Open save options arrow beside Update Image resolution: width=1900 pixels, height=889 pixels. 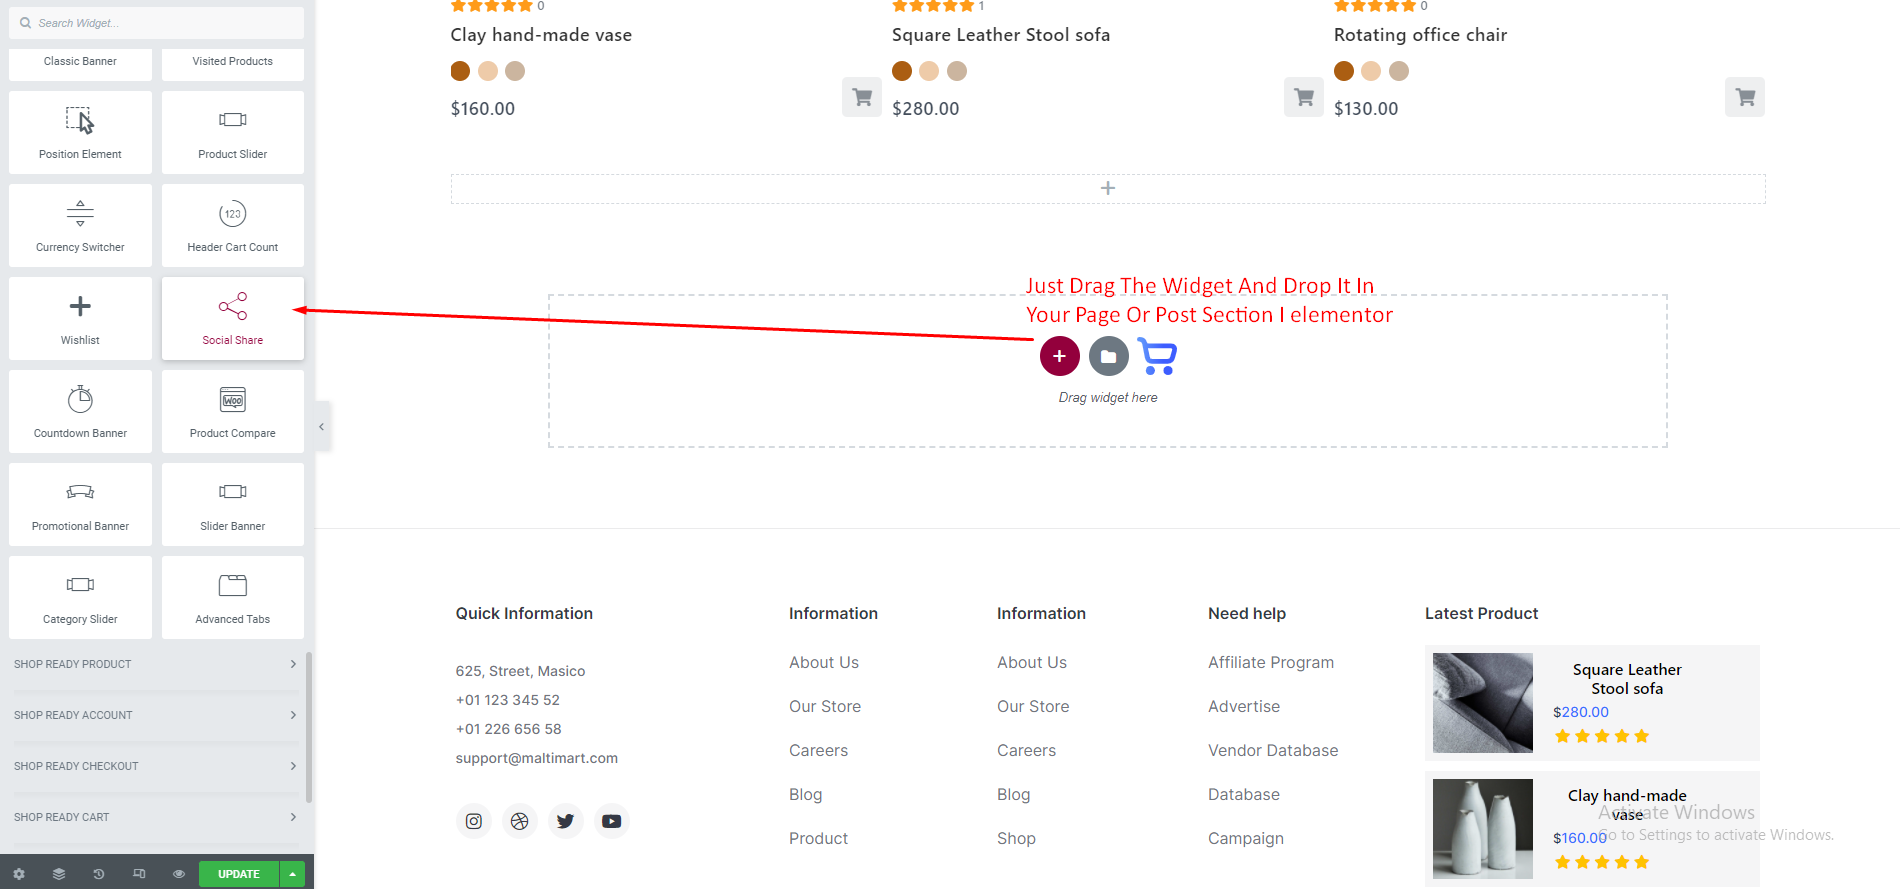(x=292, y=874)
